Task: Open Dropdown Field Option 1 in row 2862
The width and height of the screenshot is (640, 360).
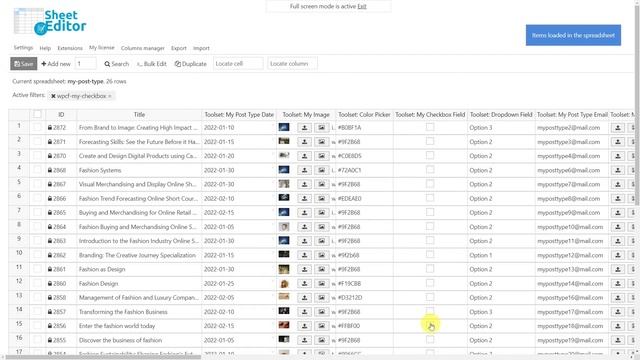Action: coord(501,255)
